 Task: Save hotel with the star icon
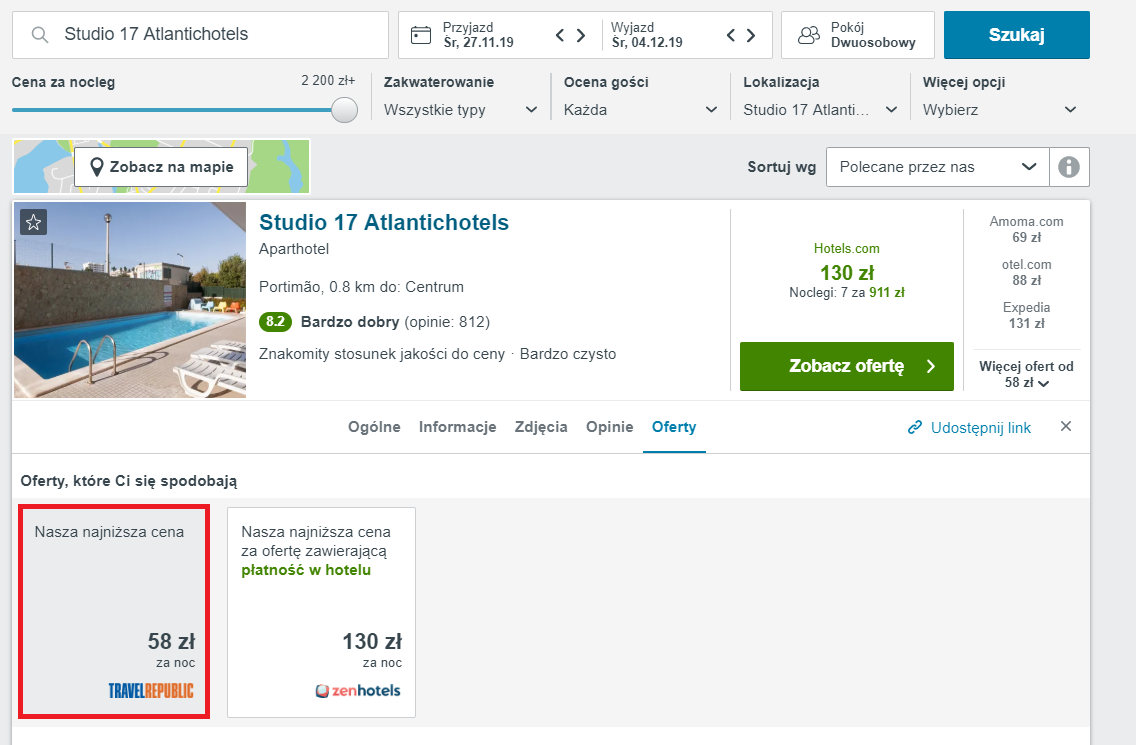click(33, 222)
